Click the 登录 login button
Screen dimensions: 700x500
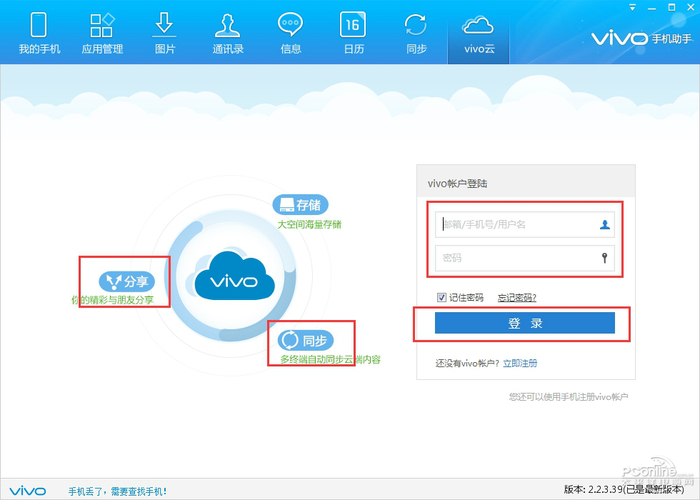click(525, 323)
